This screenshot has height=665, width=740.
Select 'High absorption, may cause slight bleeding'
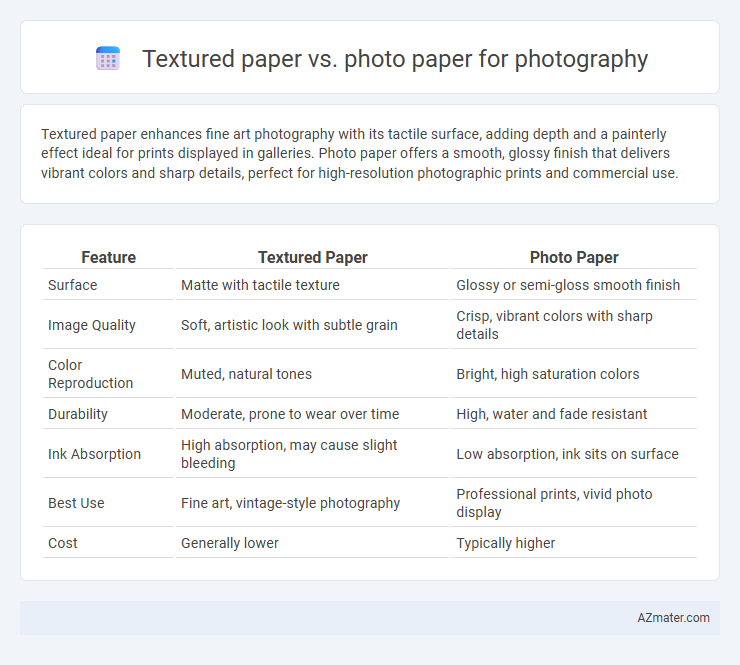[x=289, y=454]
